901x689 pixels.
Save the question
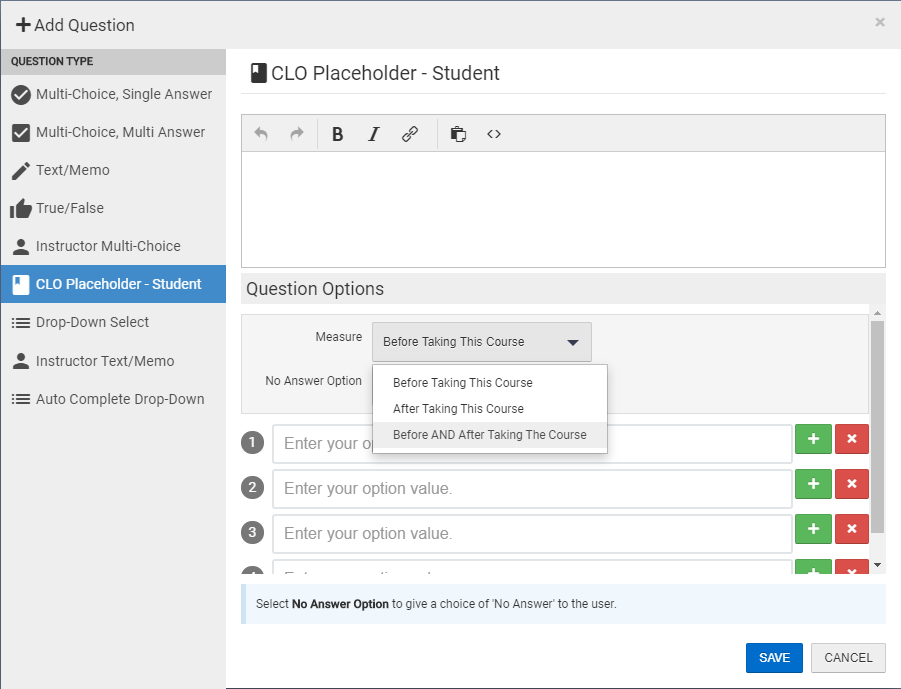[774, 657]
